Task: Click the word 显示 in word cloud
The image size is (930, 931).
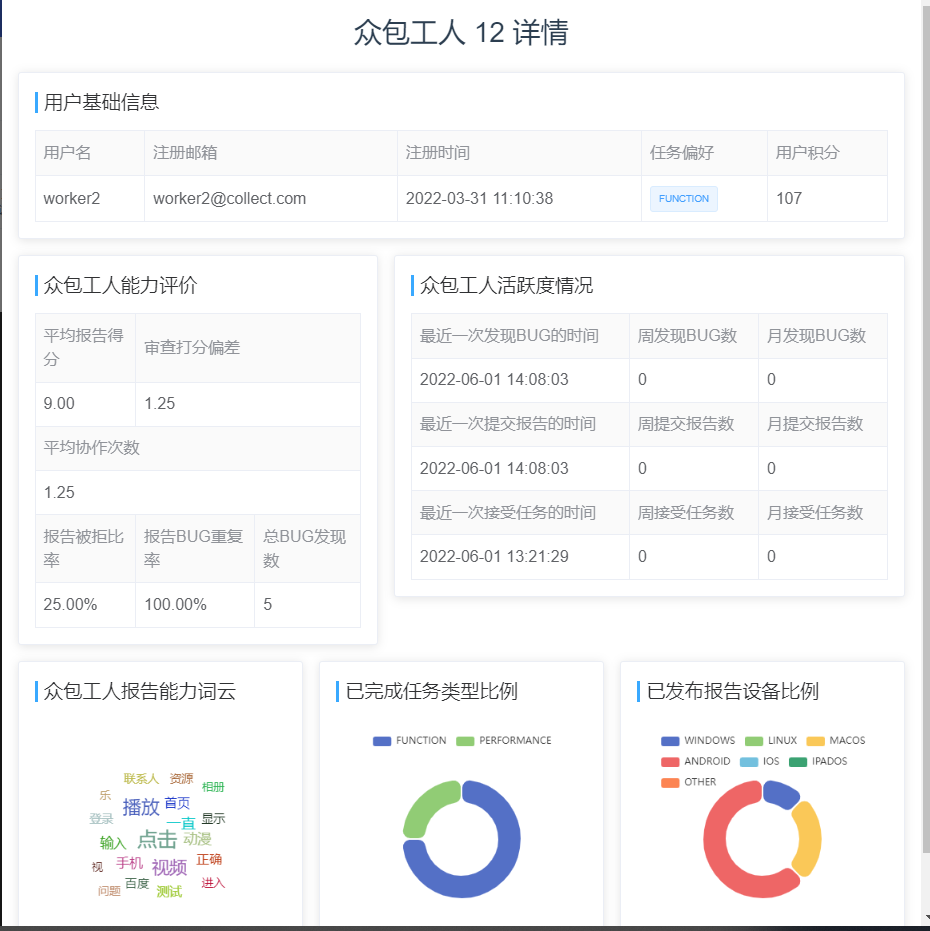Action: (x=213, y=818)
